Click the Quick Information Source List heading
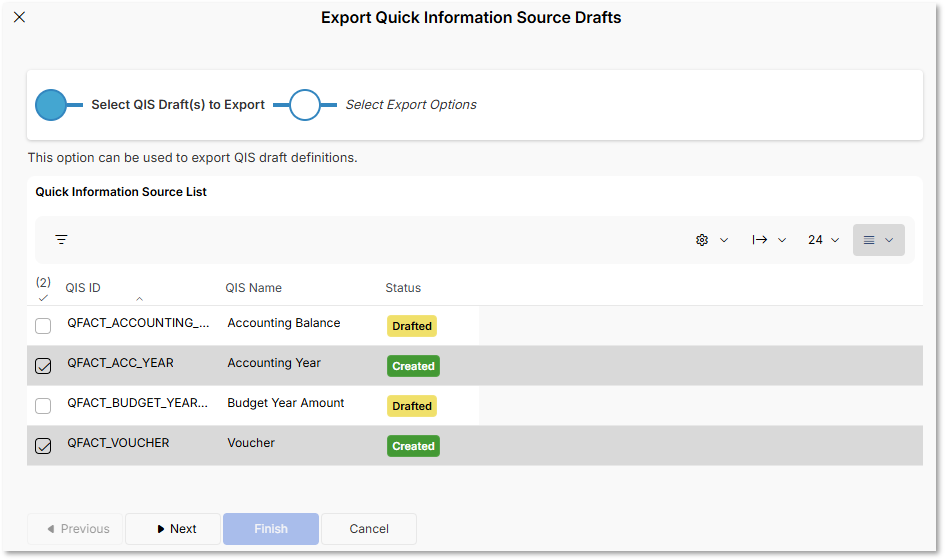 [x=121, y=192]
